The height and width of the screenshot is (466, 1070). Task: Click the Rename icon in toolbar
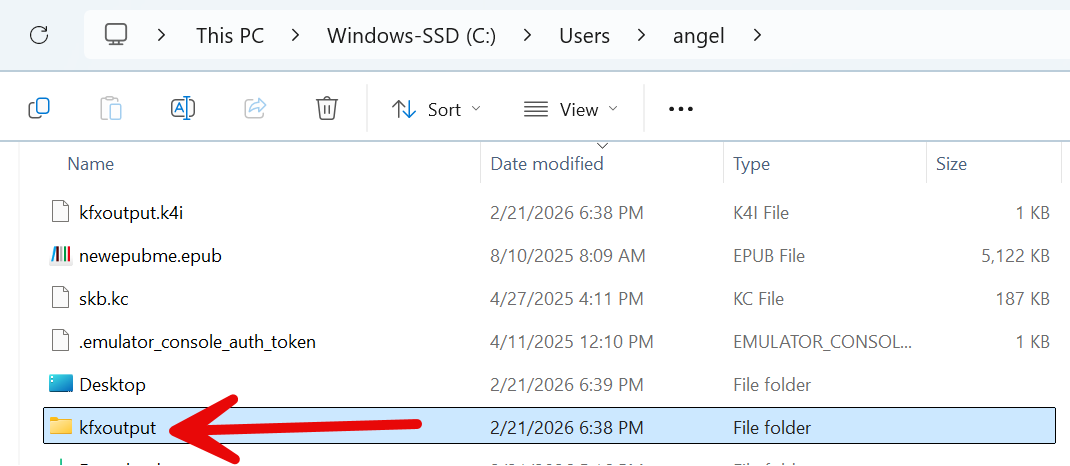(x=183, y=108)
